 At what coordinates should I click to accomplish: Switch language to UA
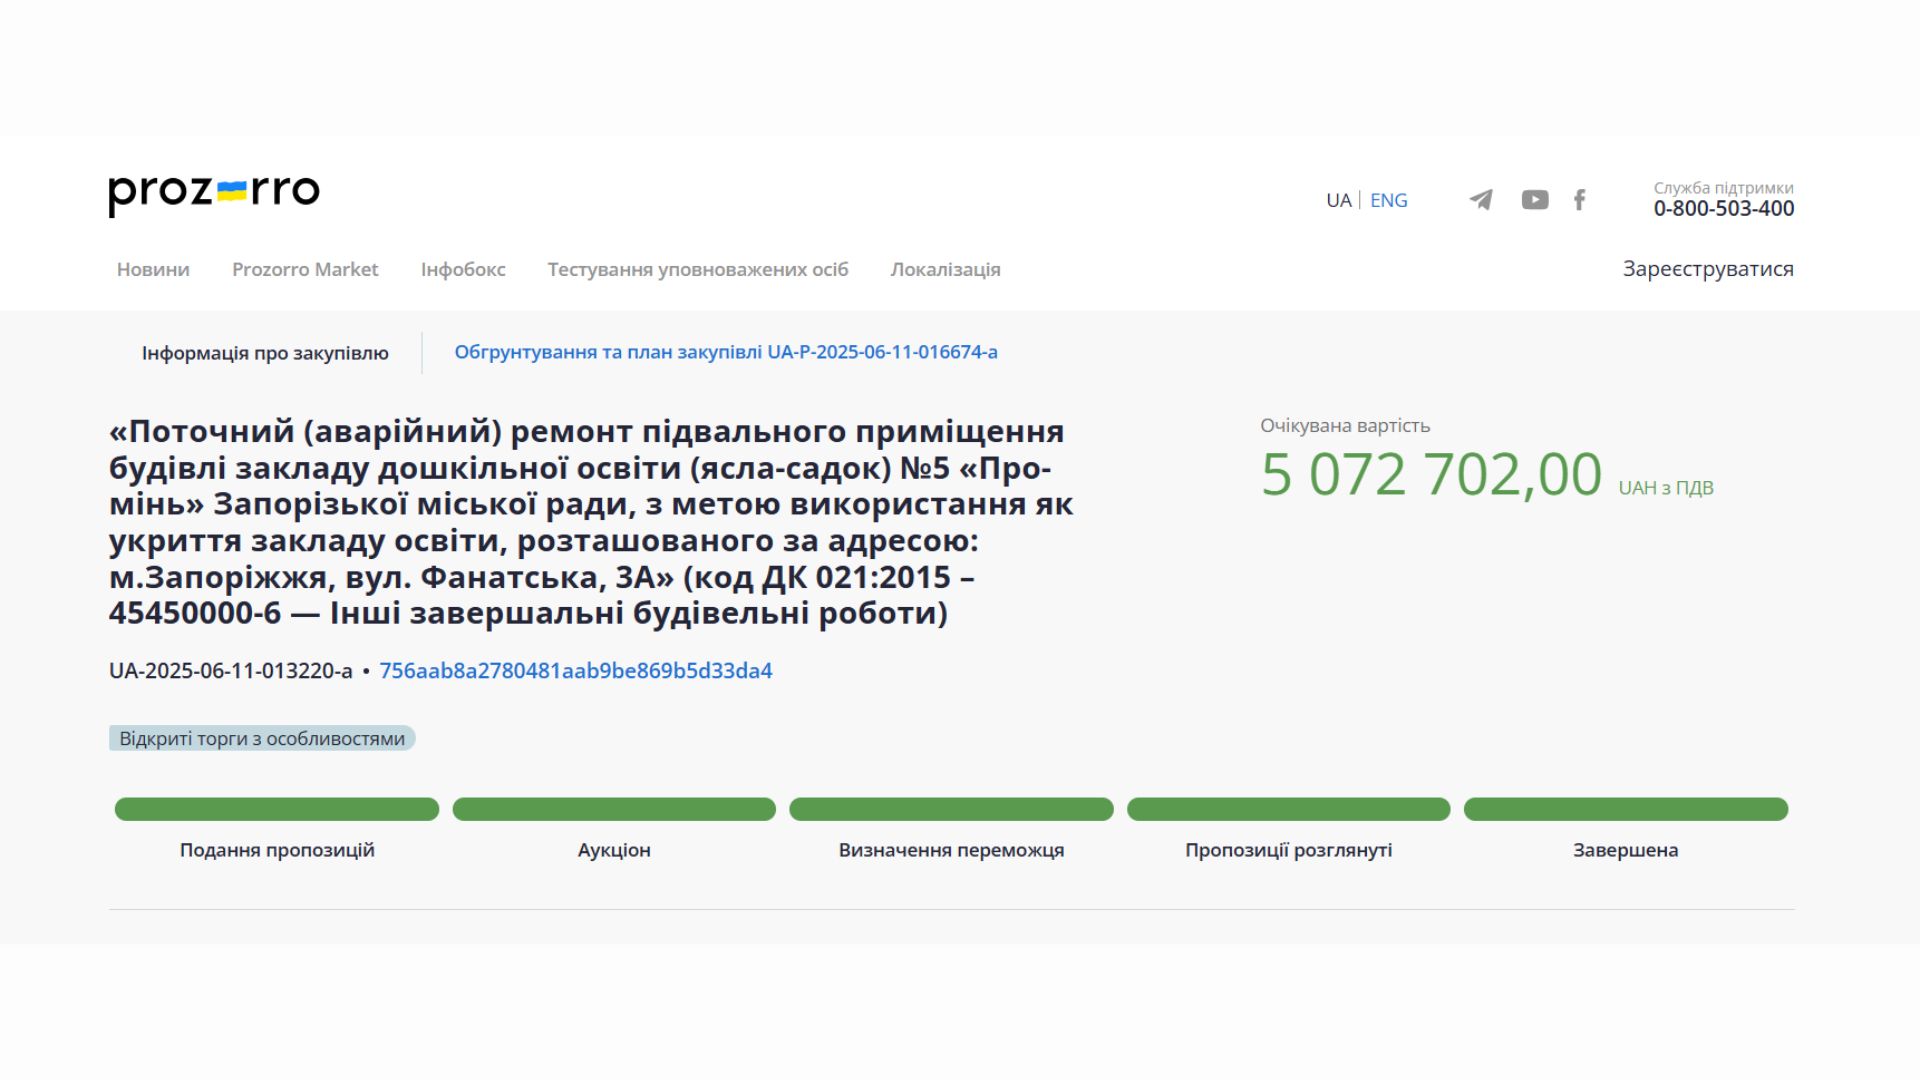point(1338,200)
